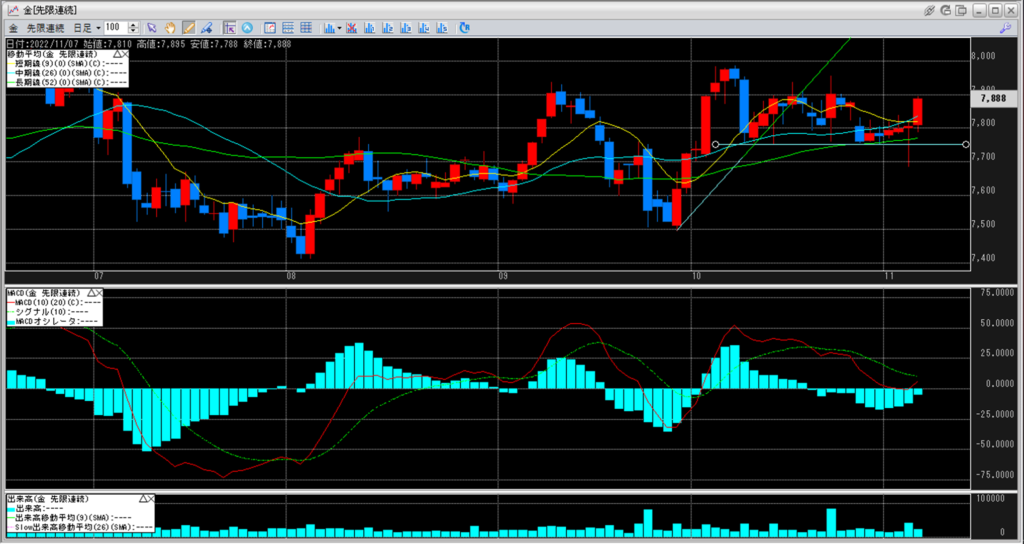
Task: Select the grid table layout icon
Action: pyautogui.click(x=306, y=27)
